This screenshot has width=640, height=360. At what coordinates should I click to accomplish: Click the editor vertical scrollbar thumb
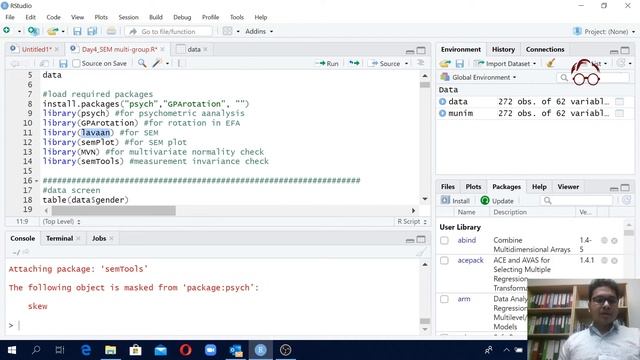point(424,85)
